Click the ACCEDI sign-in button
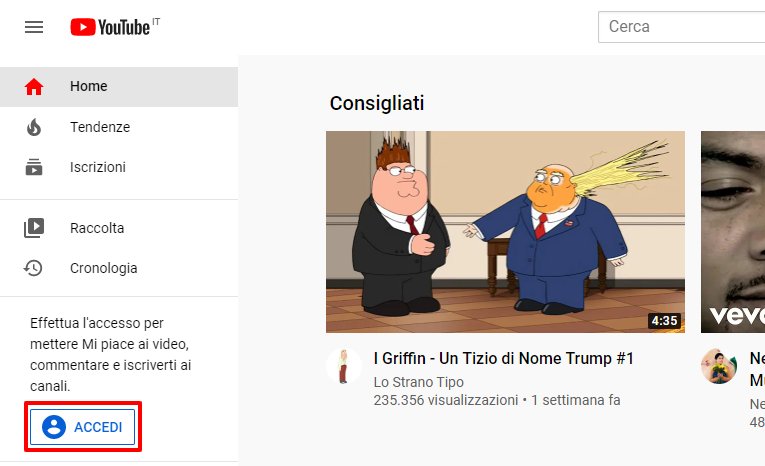The height and width of the screenshot is (466, 765). [x=82, y=427]
